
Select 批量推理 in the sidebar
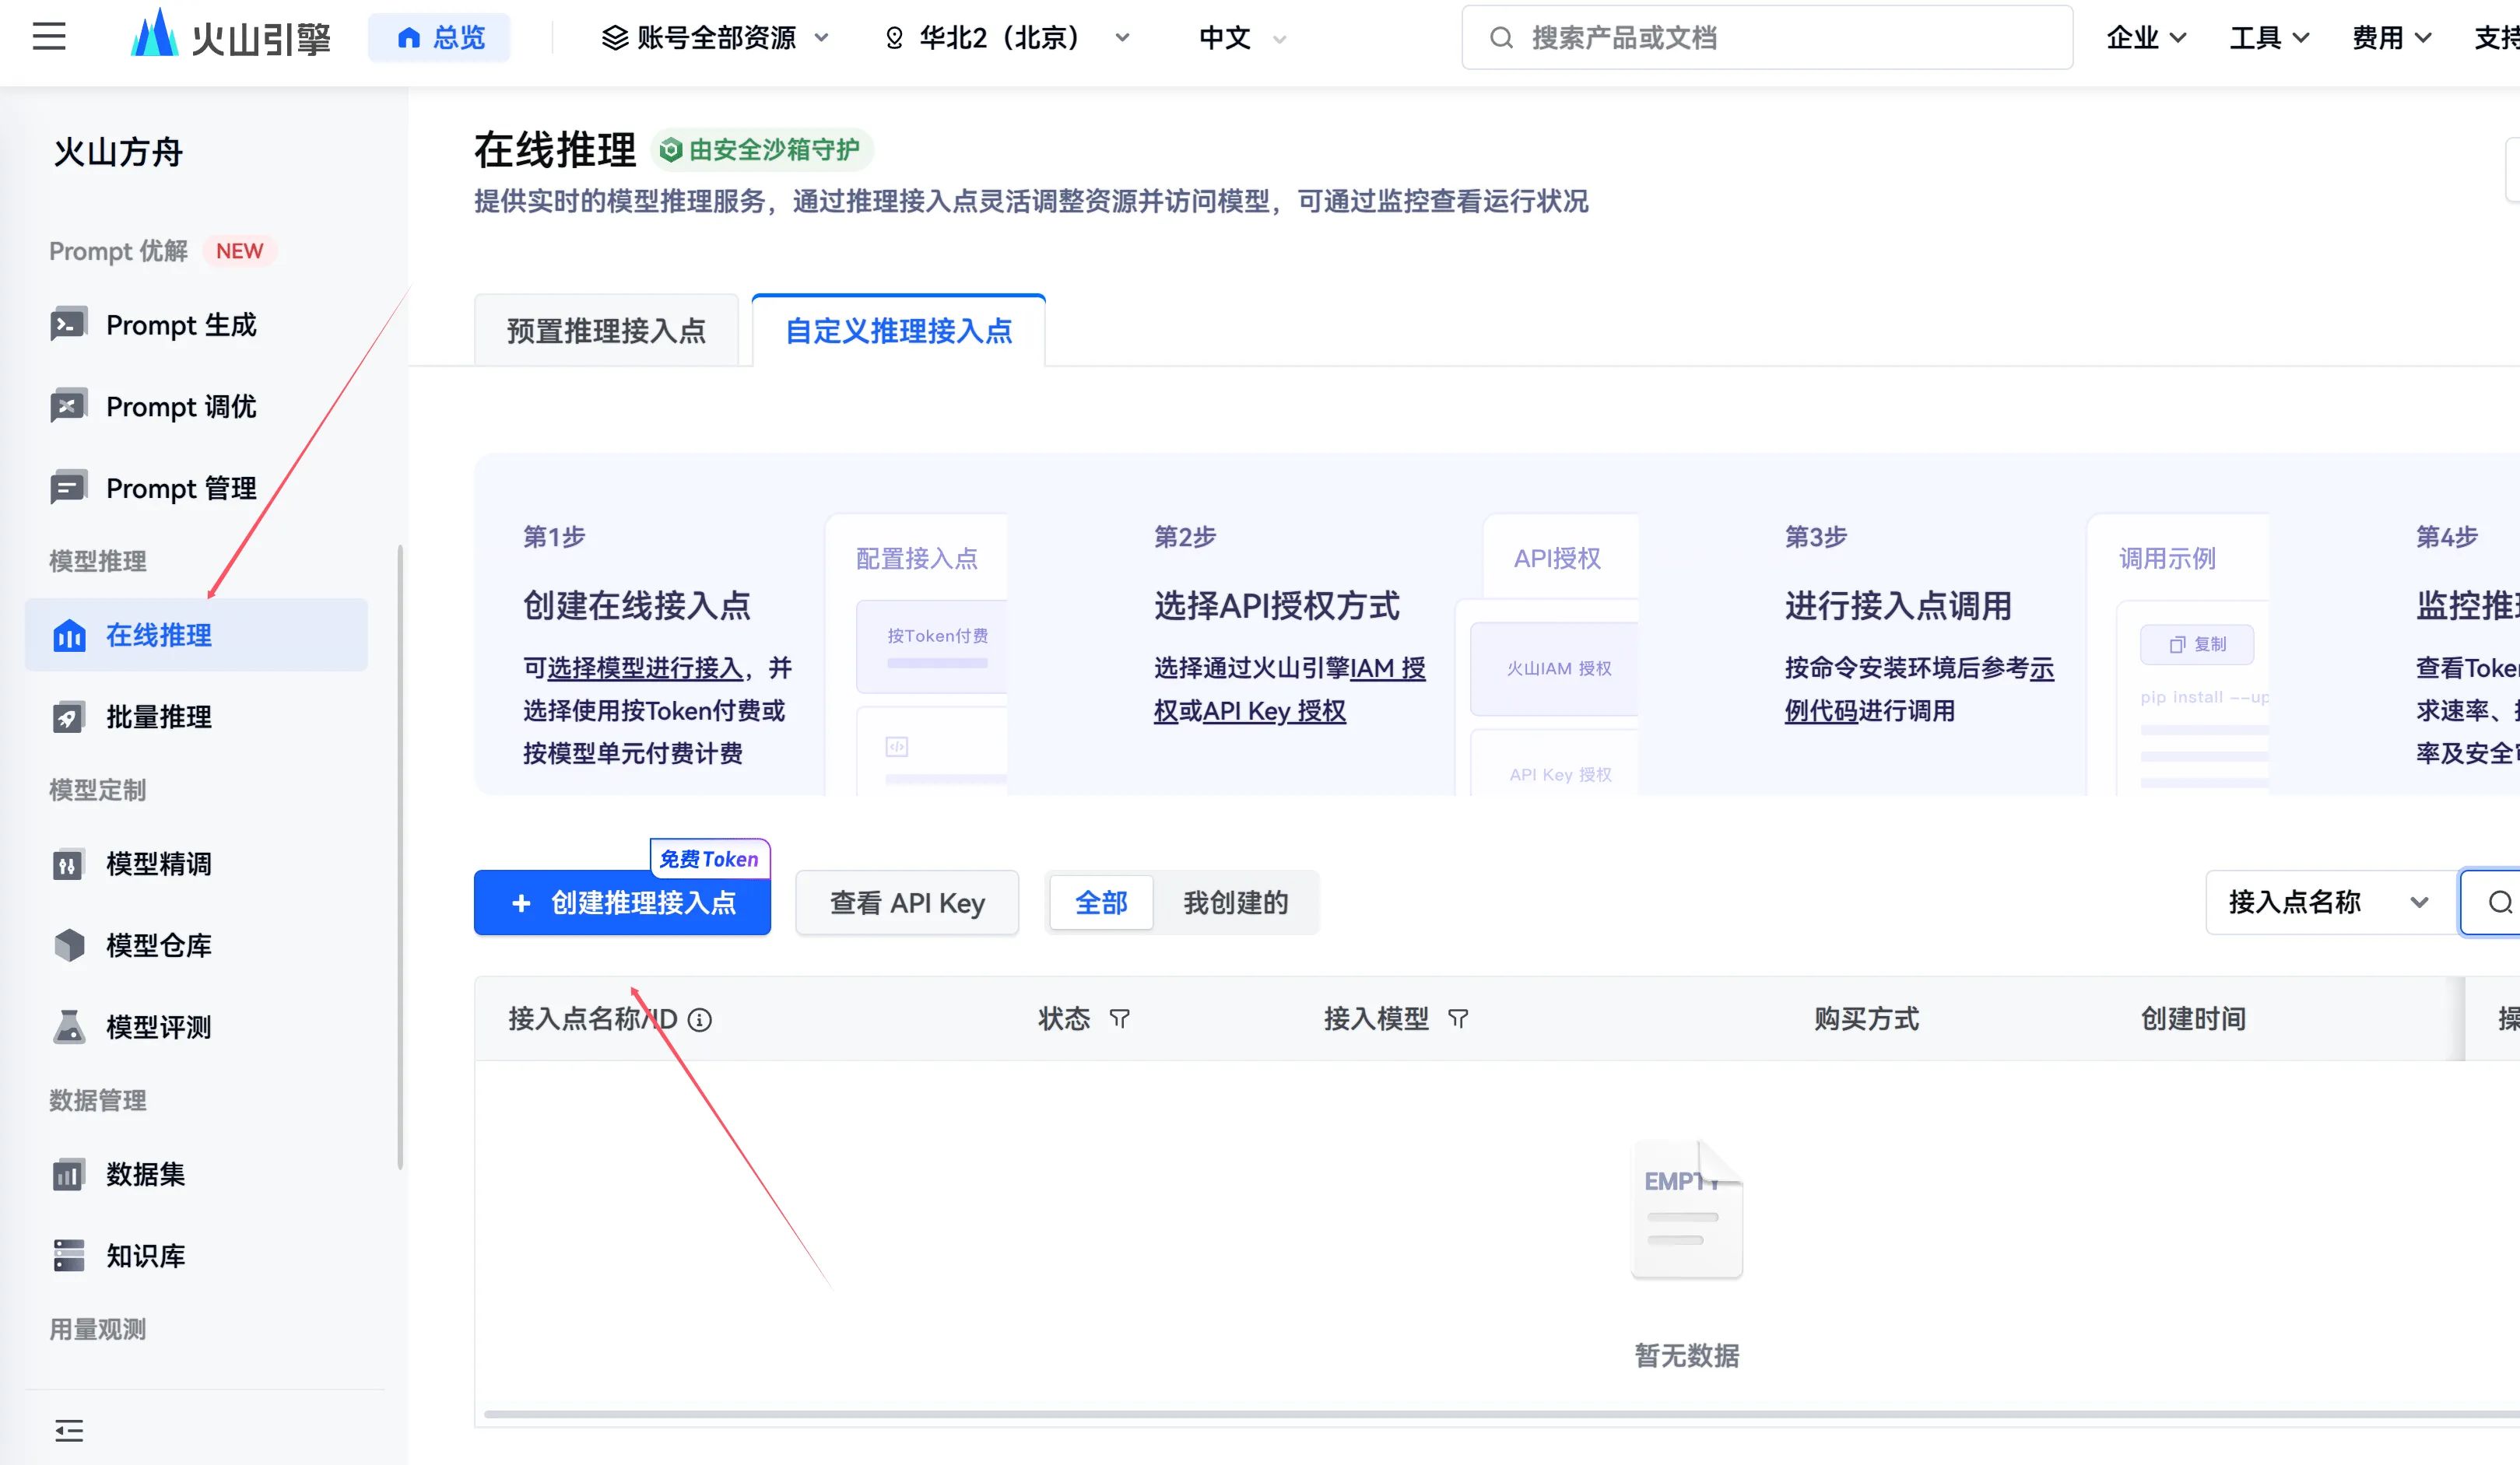tap(196, 717)
